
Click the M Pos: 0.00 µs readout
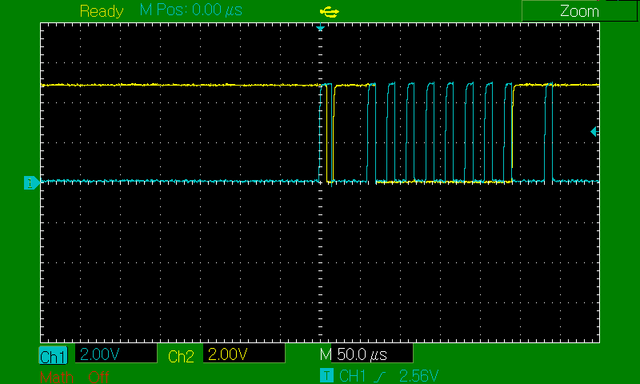[x=191, y=10]
